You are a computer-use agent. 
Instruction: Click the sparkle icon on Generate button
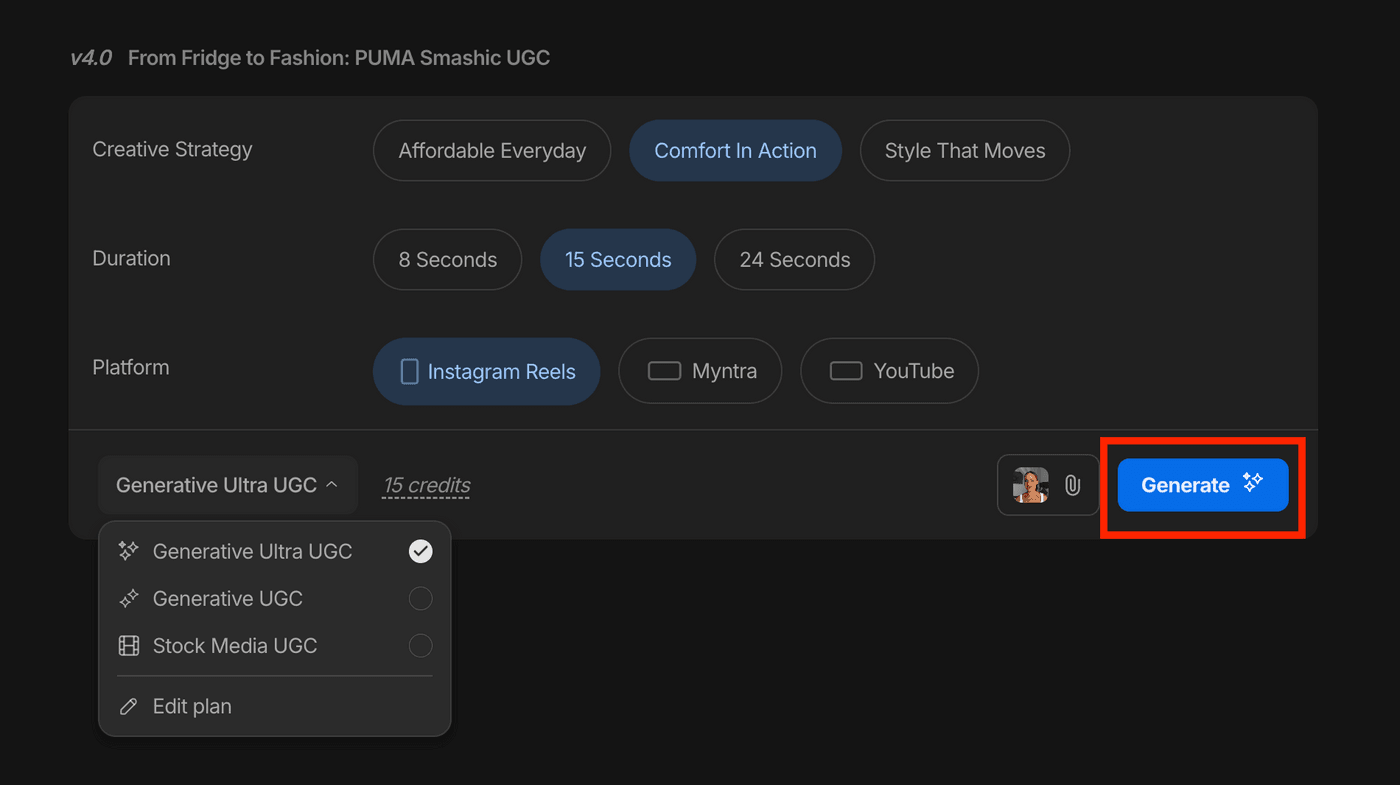tap(1253, 483)
